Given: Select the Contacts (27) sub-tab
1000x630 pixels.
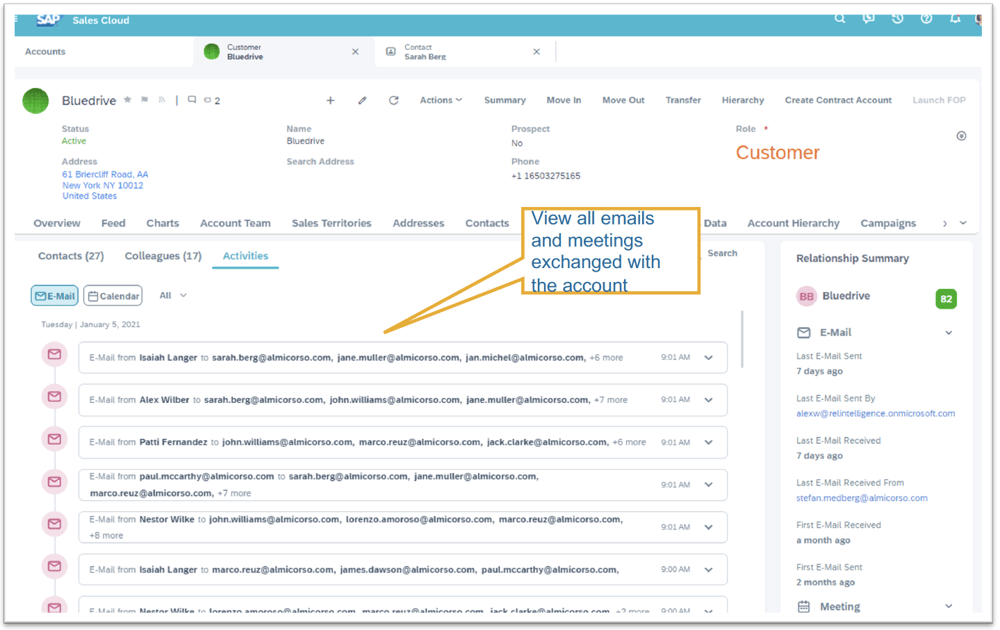Looking at the screenshot, I should [x=71, y=256].
